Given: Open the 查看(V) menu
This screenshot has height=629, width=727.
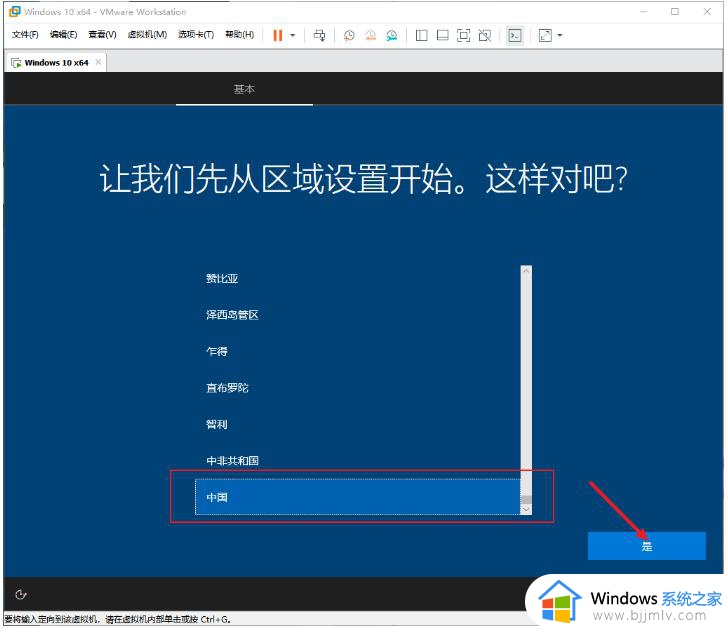Looking at the screenshot, I should coord(102,35).
